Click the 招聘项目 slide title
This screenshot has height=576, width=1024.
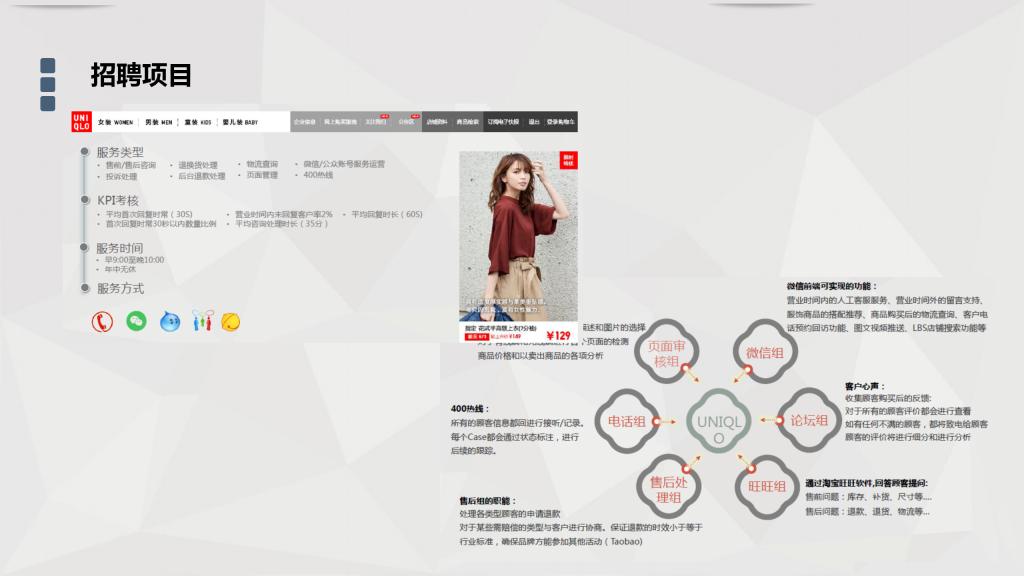pyautogui.click(x=141, y=75)
